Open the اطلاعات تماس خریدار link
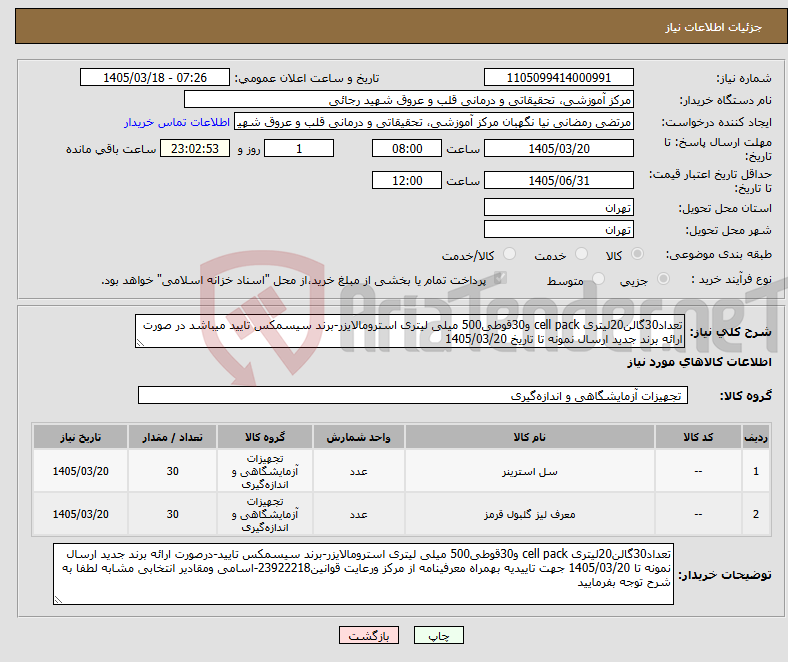The image size is (788, 662). tap(177, 122)
